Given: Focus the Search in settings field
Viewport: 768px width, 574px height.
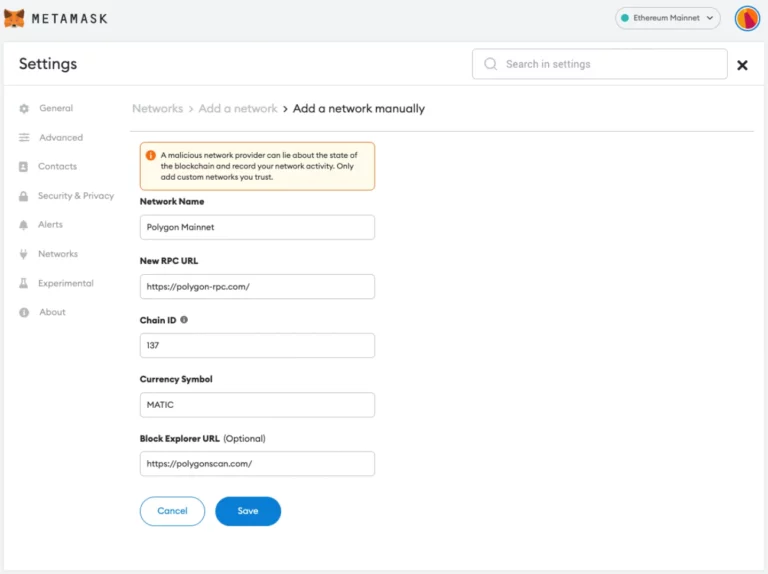Looking at the screenshot, I should (600, 64).
